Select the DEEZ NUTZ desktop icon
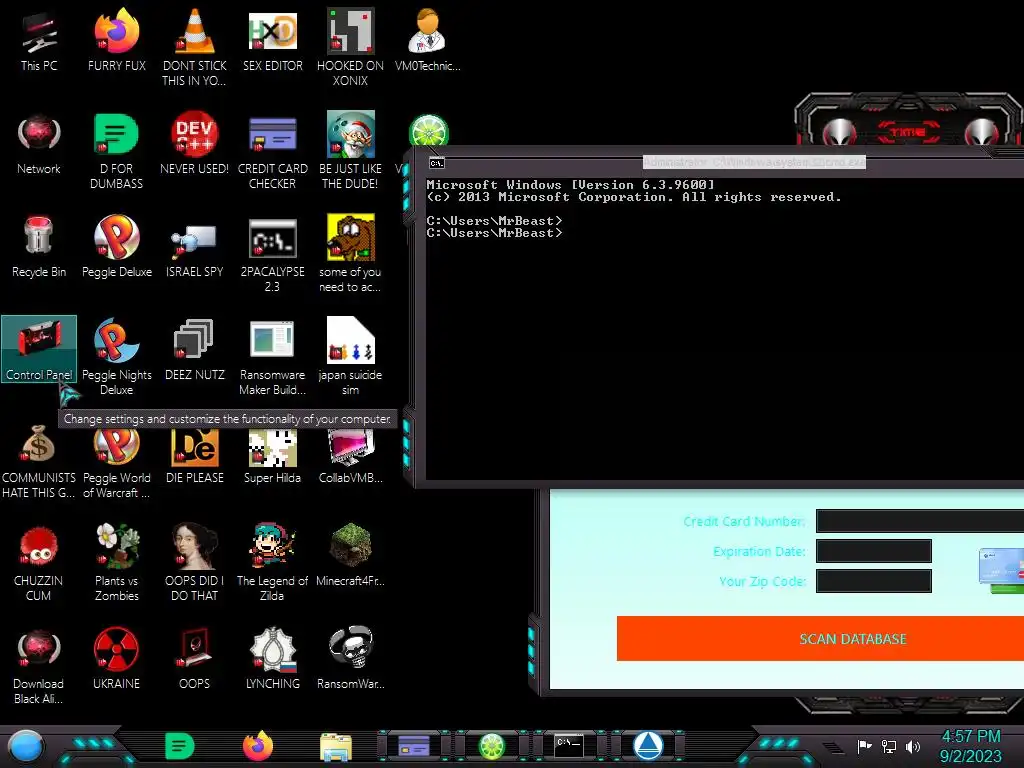Image resolution: width=1024 pixels, height=768 pixels. 194,350
